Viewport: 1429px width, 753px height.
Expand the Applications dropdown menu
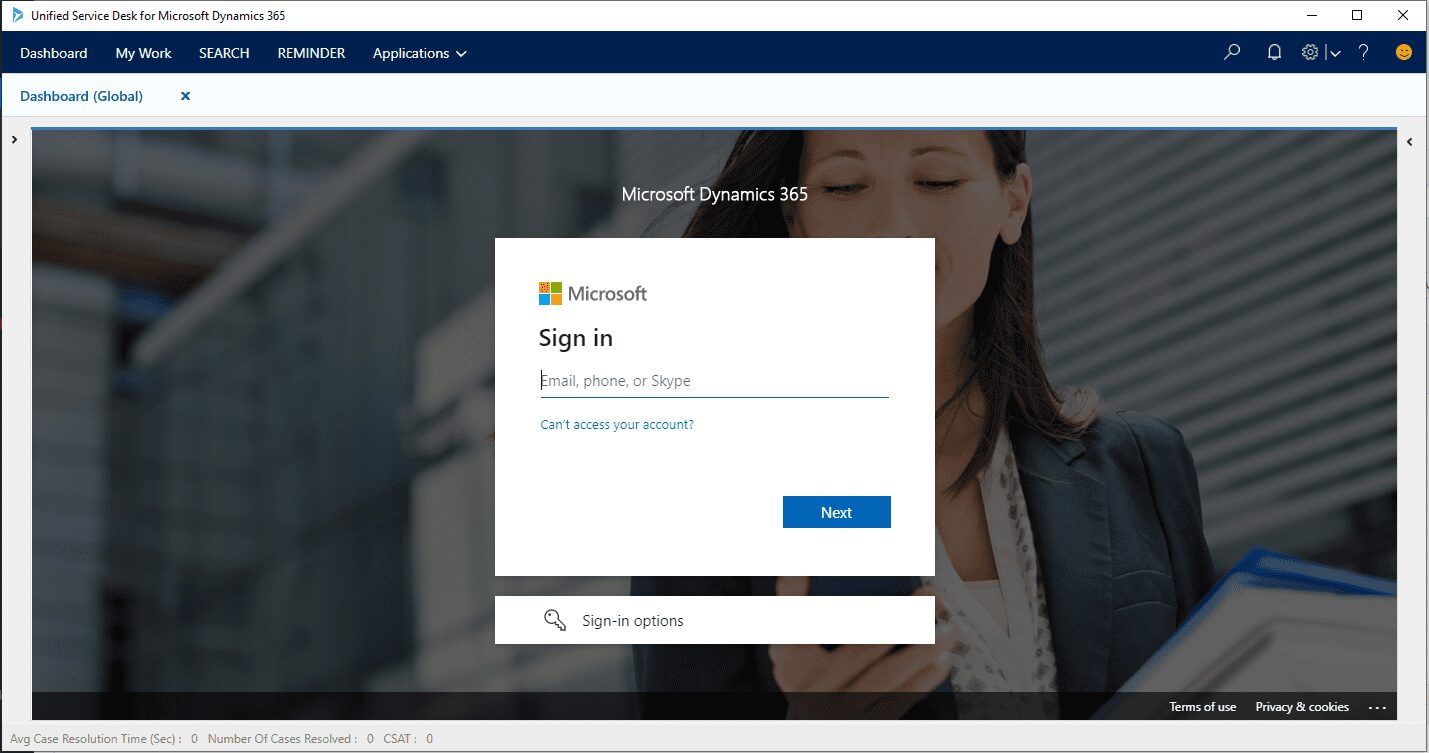(x=420, y=54)
